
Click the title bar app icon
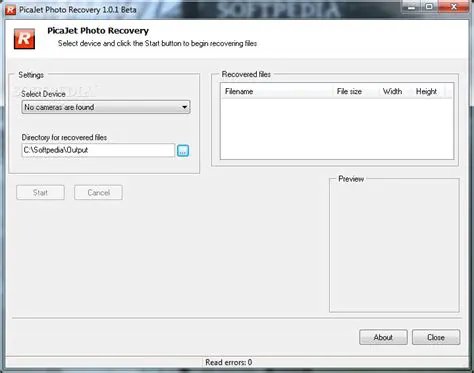point(11,10)
